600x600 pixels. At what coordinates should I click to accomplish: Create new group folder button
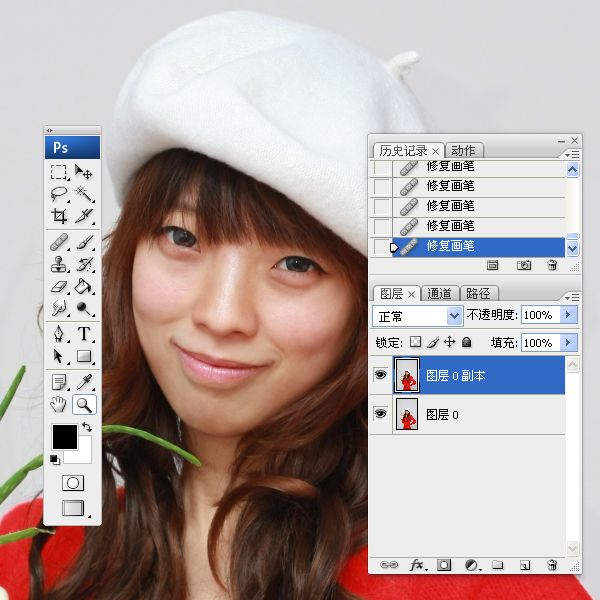click(497, 565)
